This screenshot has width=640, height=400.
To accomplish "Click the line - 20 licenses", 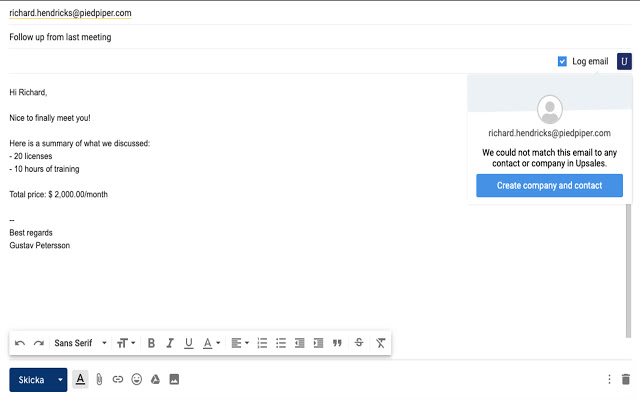I will [31, 156].
